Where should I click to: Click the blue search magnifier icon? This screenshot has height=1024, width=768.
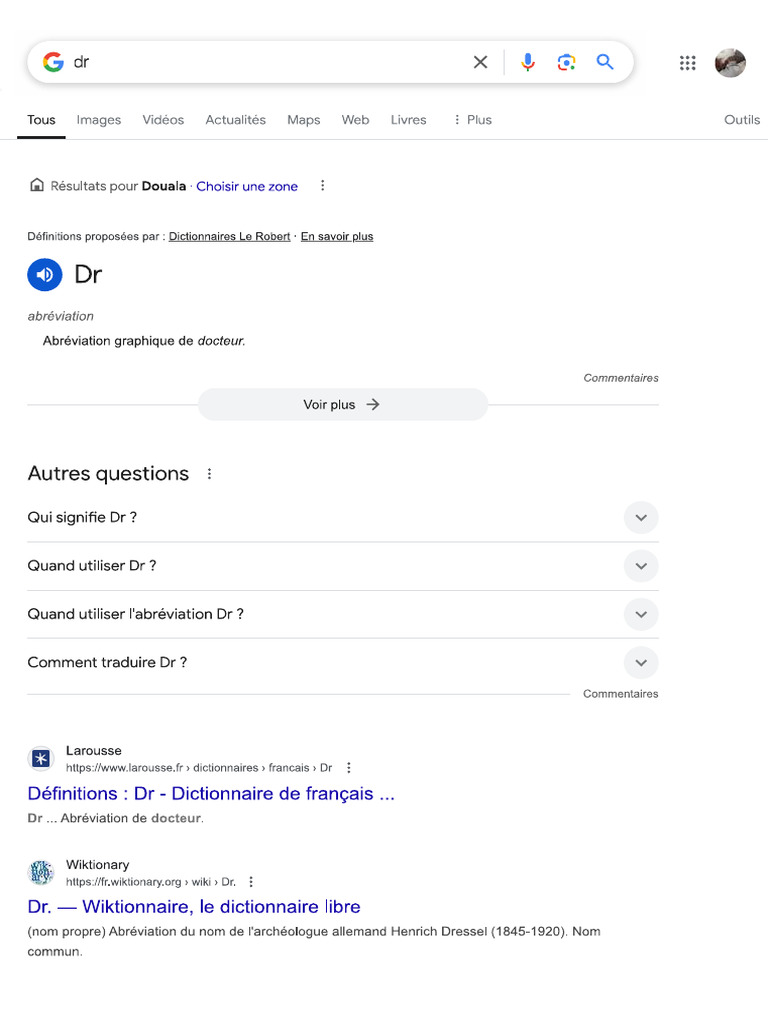605,62
